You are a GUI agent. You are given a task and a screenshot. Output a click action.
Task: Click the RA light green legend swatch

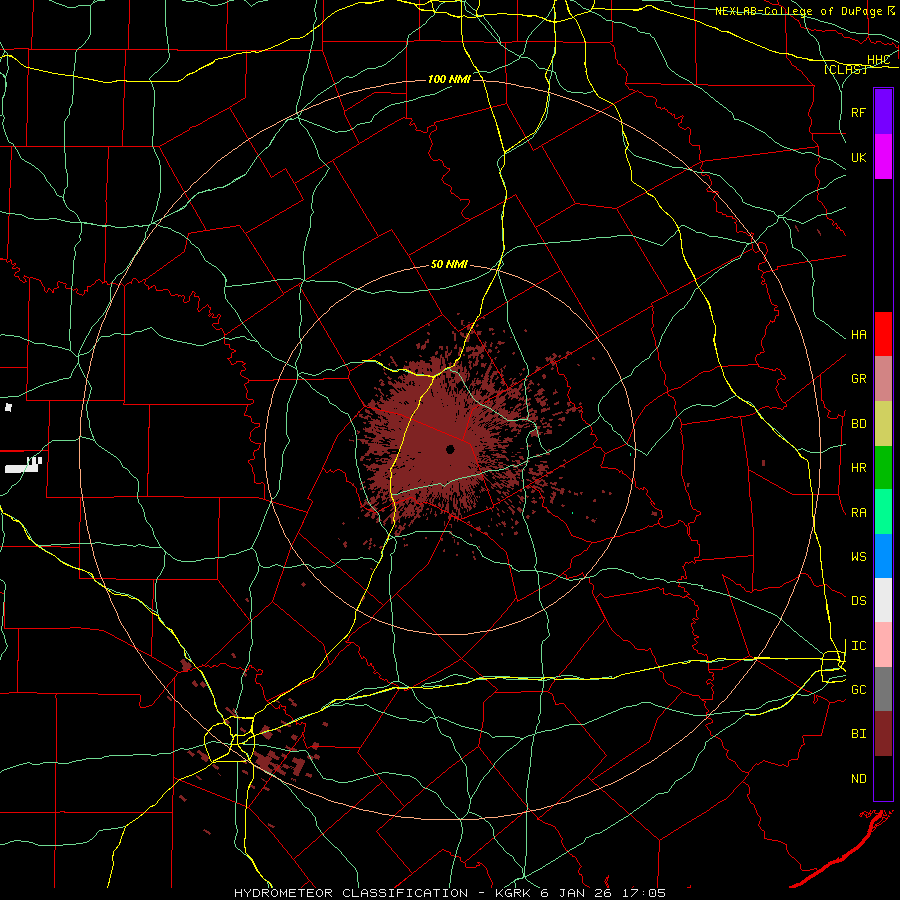[x=883, y=512]
